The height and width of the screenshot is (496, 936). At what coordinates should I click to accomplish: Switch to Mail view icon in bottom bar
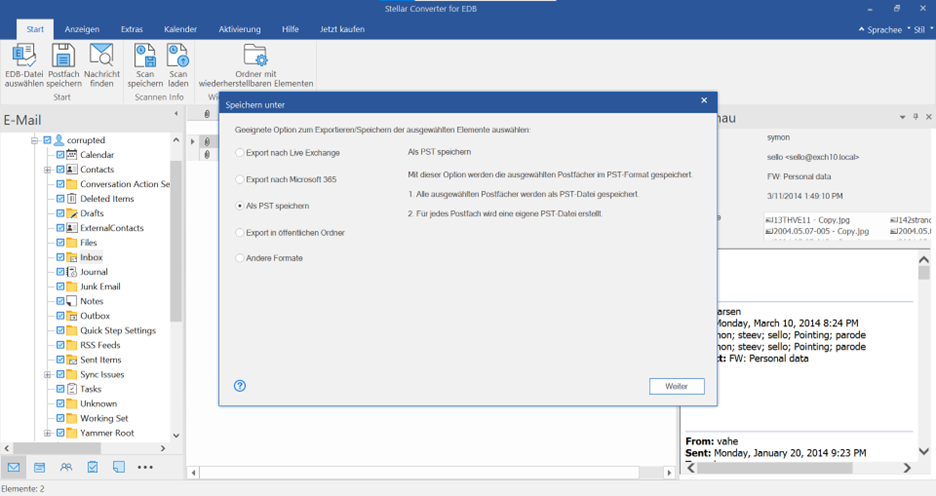[14, 467]
